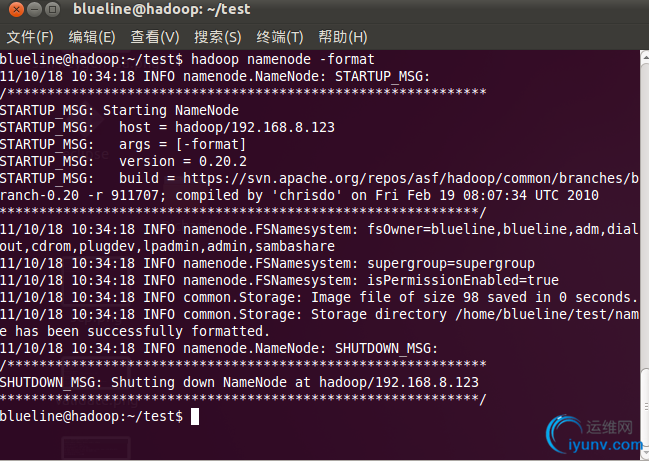The height and width of the screenshot is (461, 649).
Task: Open the 终端(T) menu
Action: 280,37
